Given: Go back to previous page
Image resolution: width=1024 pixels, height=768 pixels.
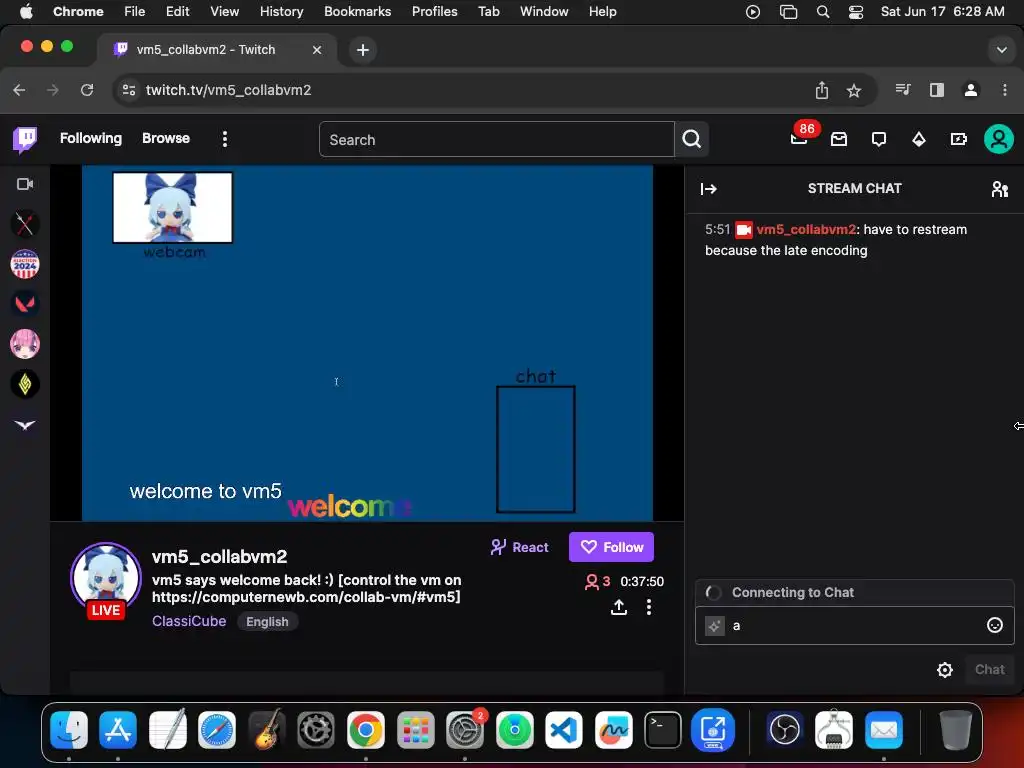Looking at the screenshot, I should pyautogui.click(x=20, y=90).
